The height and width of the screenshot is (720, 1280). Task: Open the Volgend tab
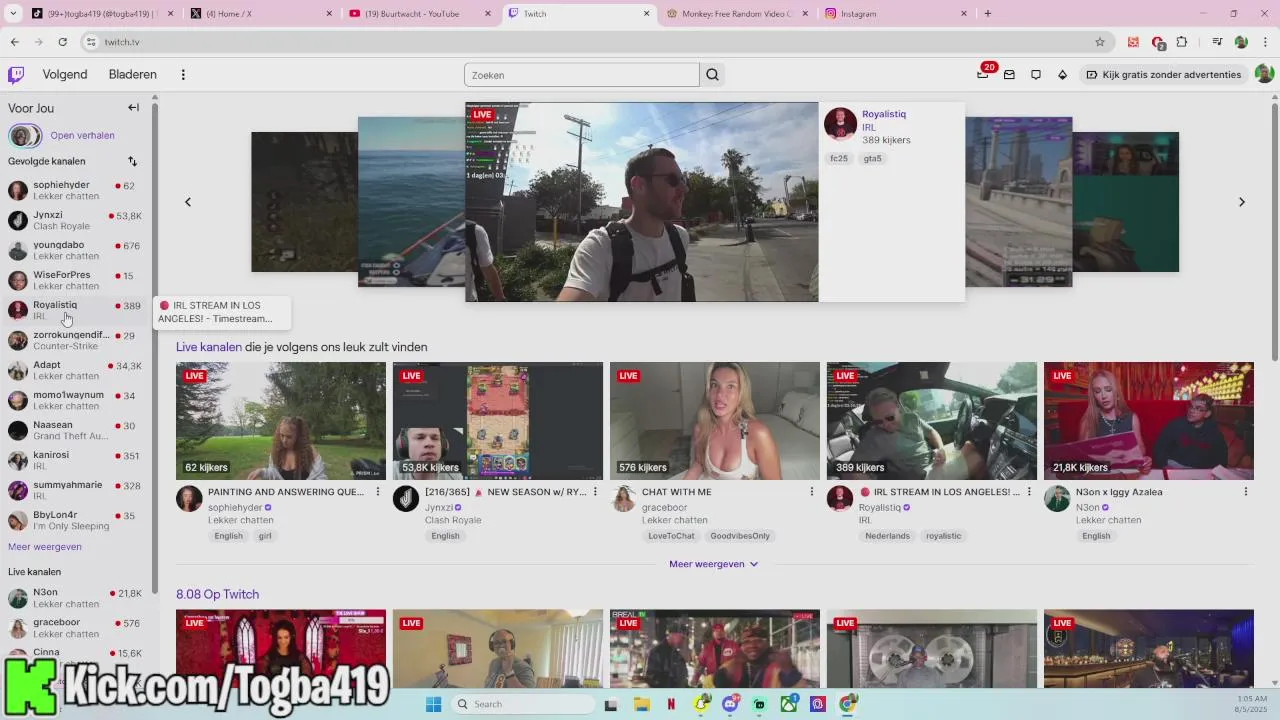click(65, 75)
